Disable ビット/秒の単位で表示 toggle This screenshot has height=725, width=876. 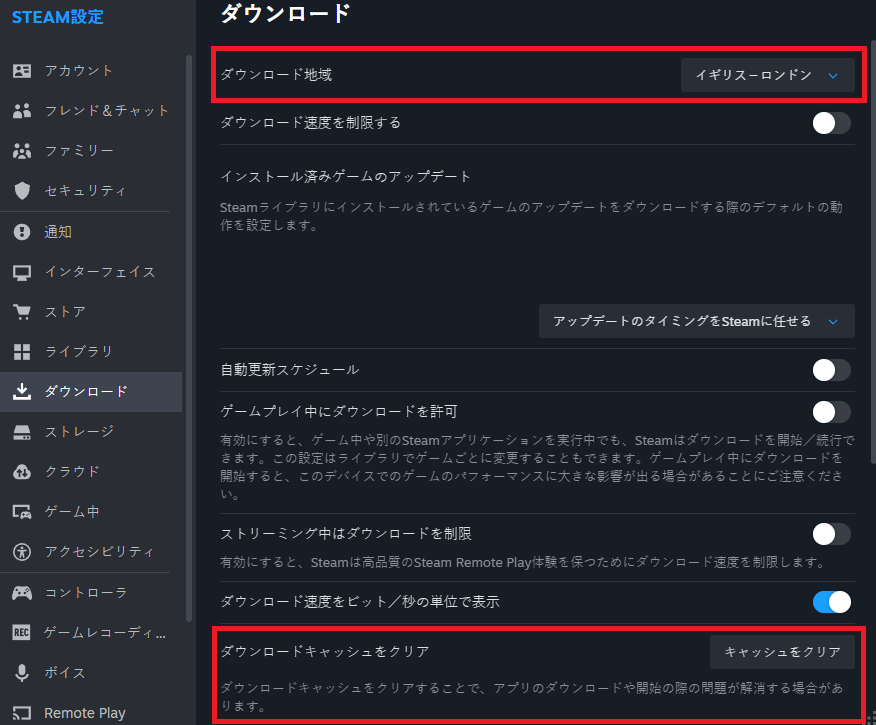tap(831, 602)
